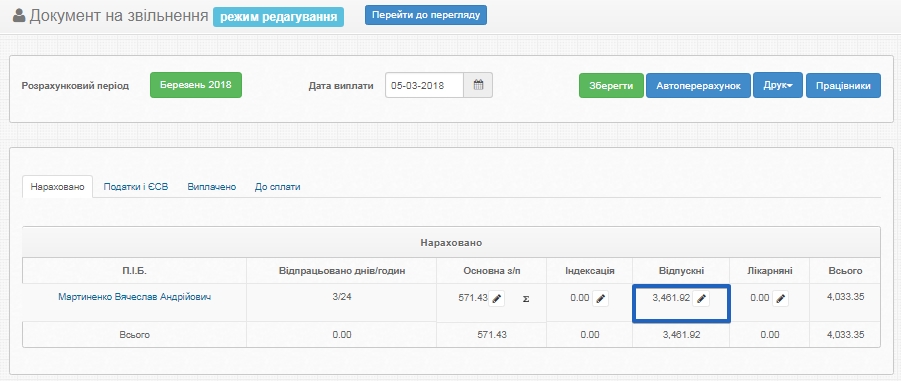Click the Всього row label
The height and width of the screenshot is (381, 901).
click(x=134, y=334)
